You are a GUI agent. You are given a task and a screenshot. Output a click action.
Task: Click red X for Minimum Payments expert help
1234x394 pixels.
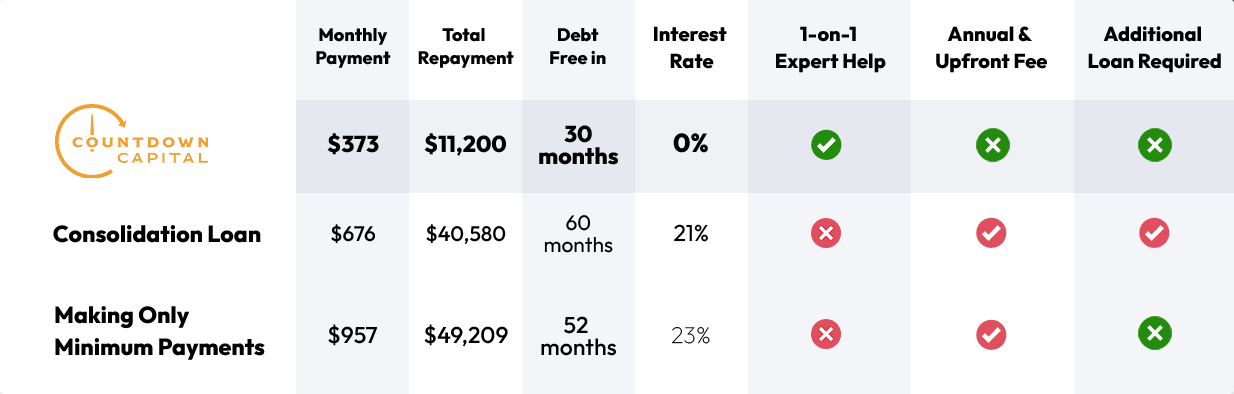[x=826, y=333]
